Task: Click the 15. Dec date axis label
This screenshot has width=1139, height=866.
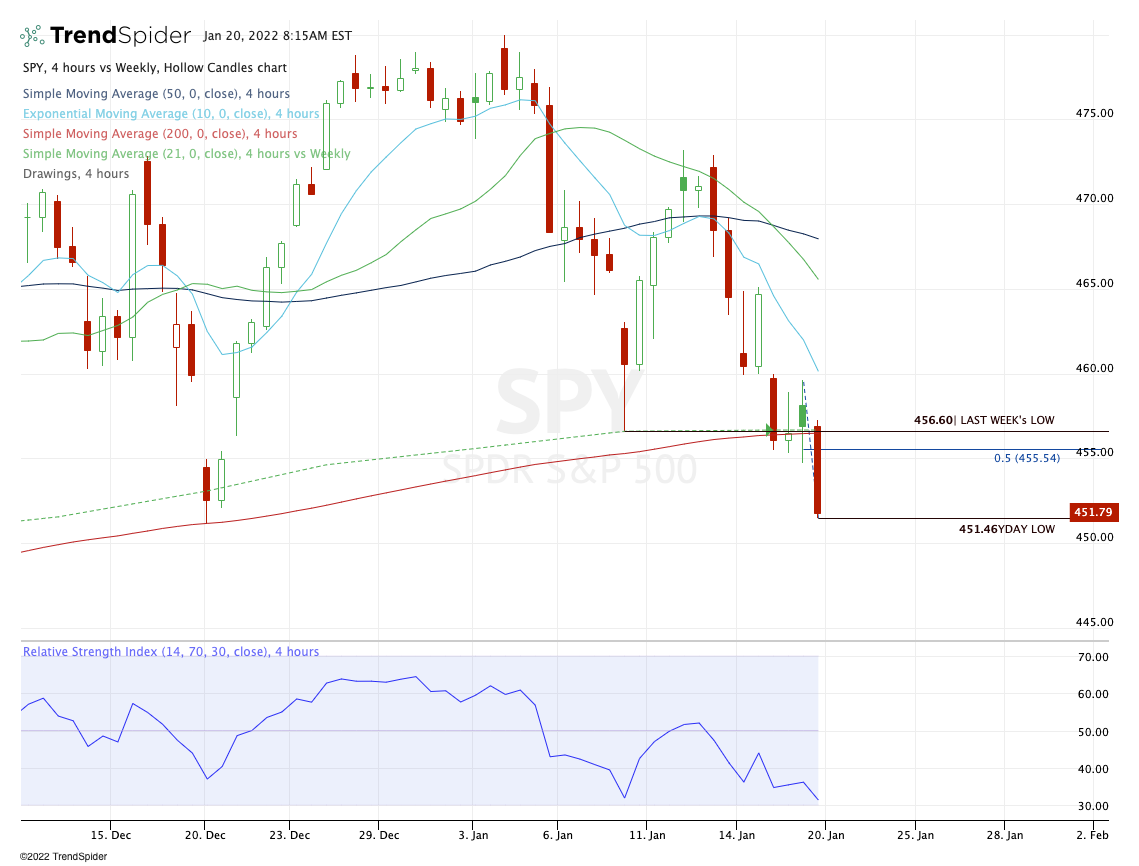Action: coord(111,835)
